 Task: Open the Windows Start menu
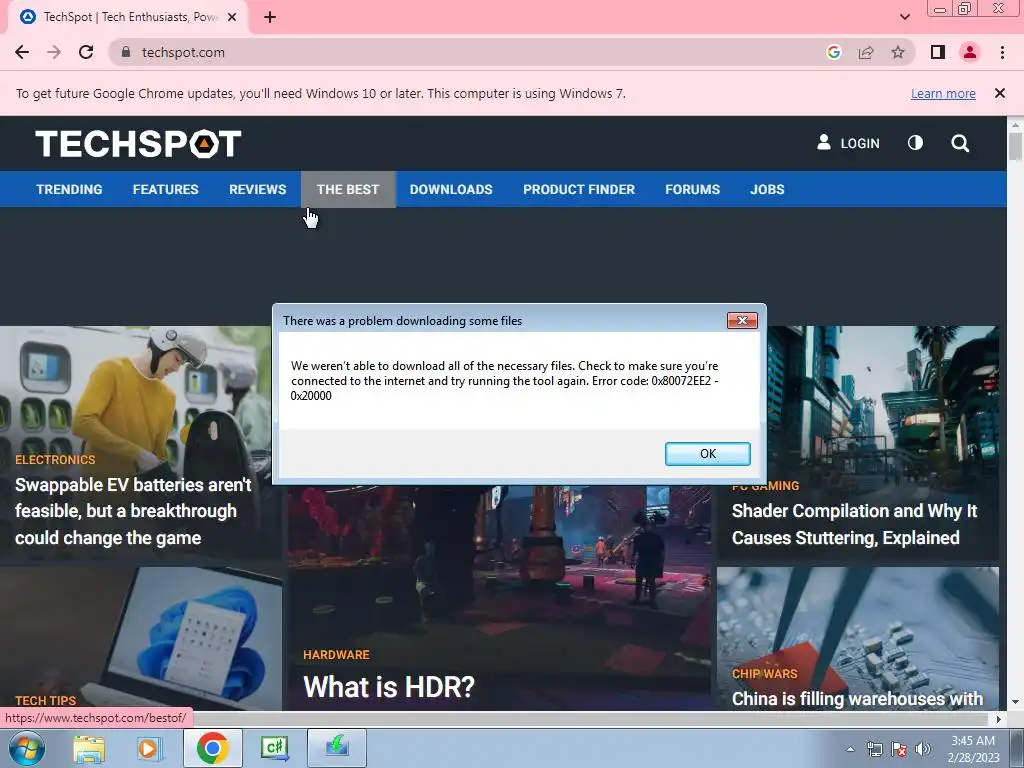26,748
